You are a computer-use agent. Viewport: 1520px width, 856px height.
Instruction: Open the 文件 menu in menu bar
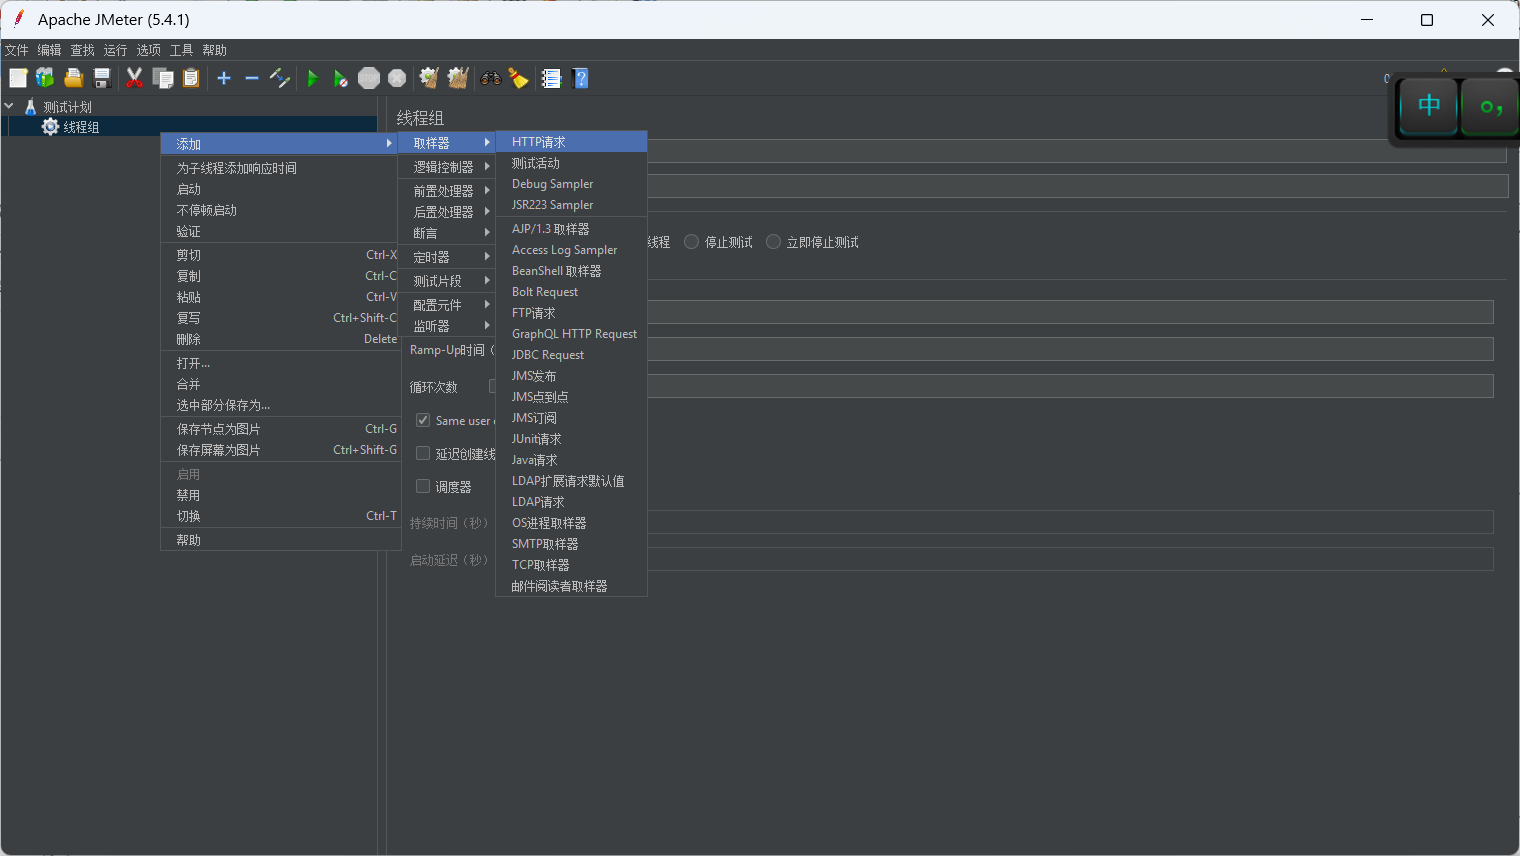[16, 50]
